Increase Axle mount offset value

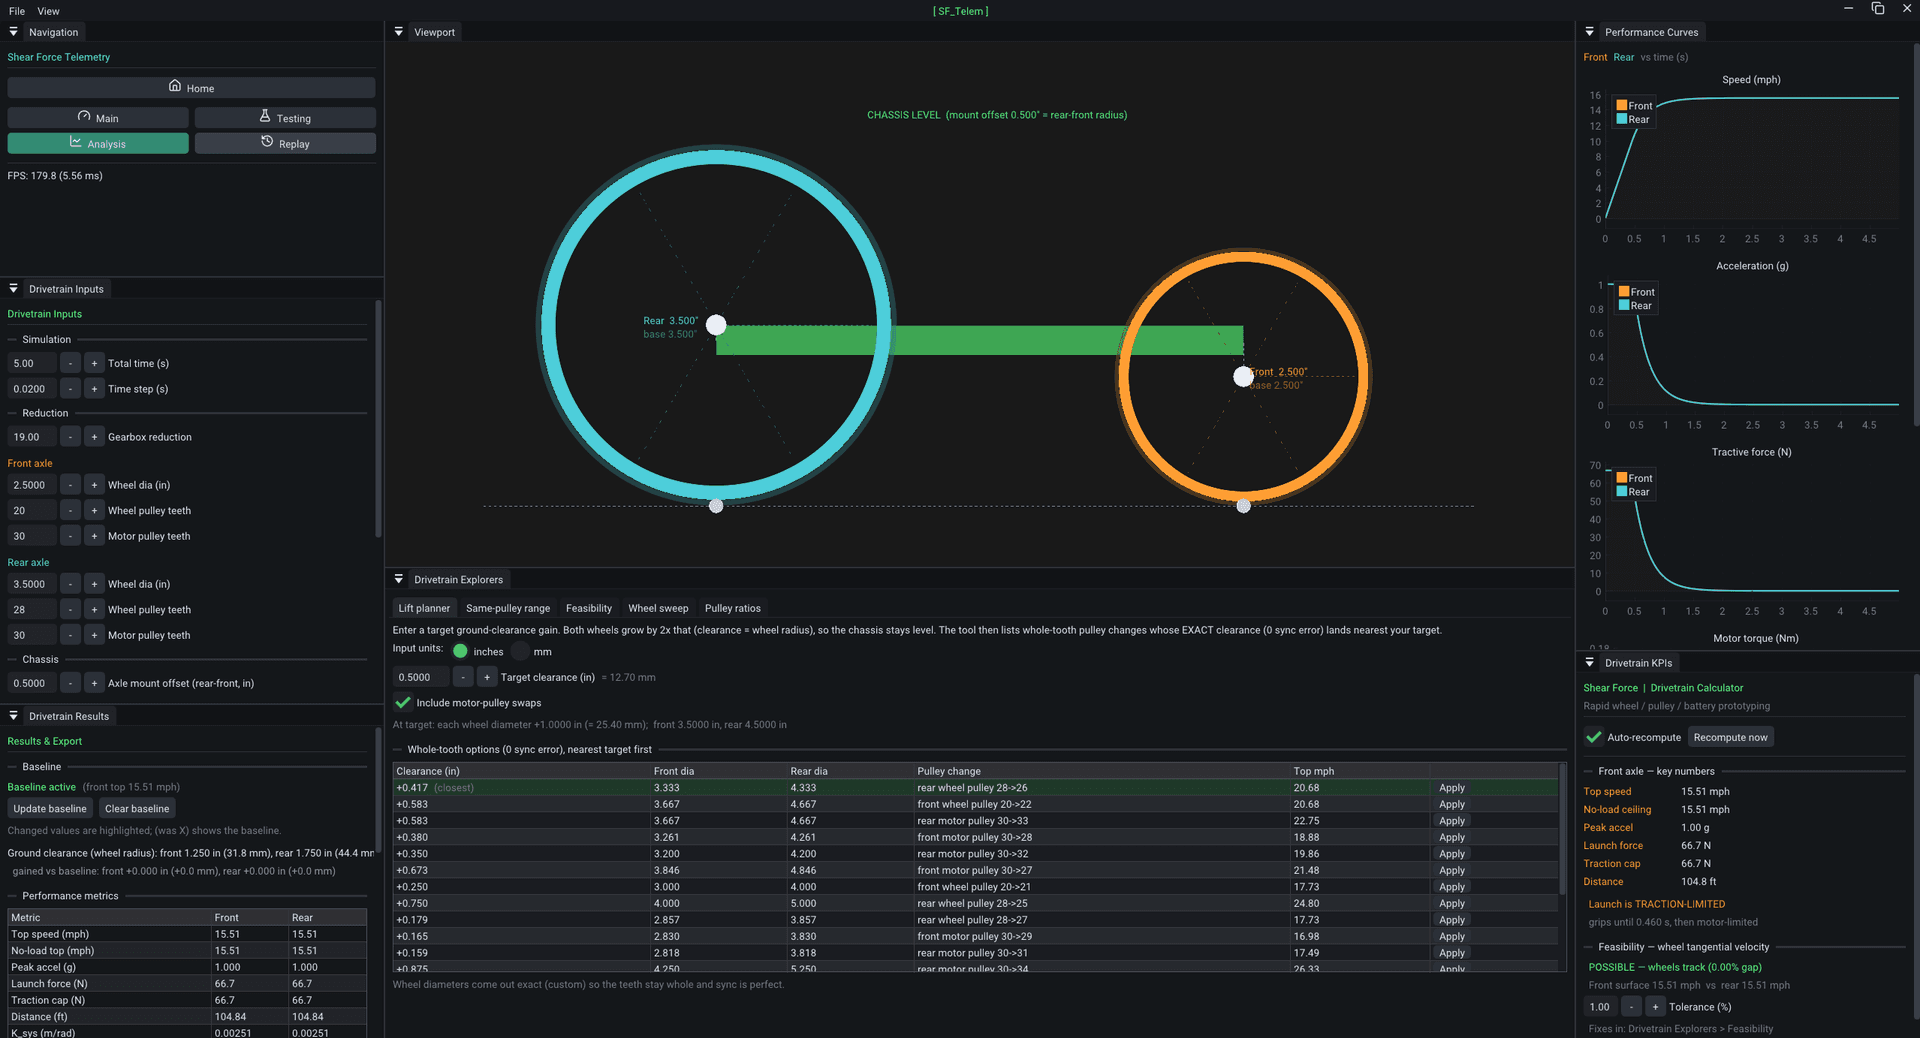tap(94, 684)
